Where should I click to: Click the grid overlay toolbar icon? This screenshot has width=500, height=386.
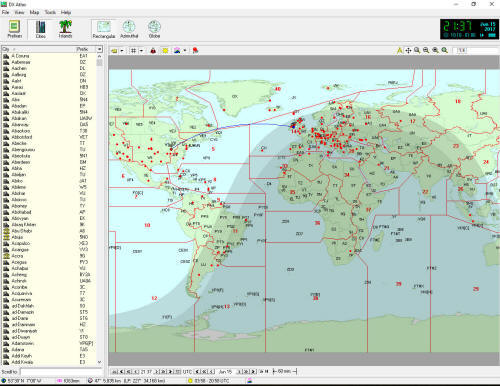[134, 51]
